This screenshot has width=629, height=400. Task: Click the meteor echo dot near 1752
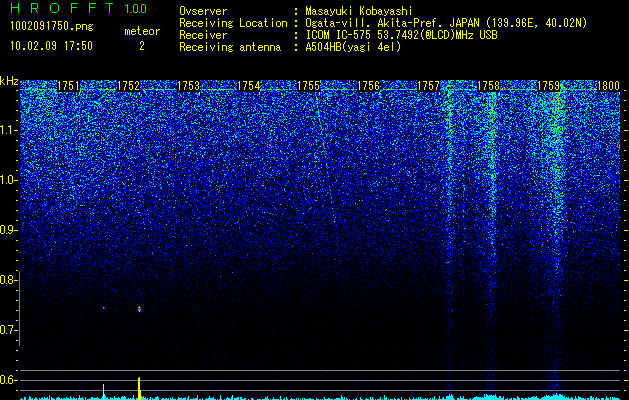[139, 309]
